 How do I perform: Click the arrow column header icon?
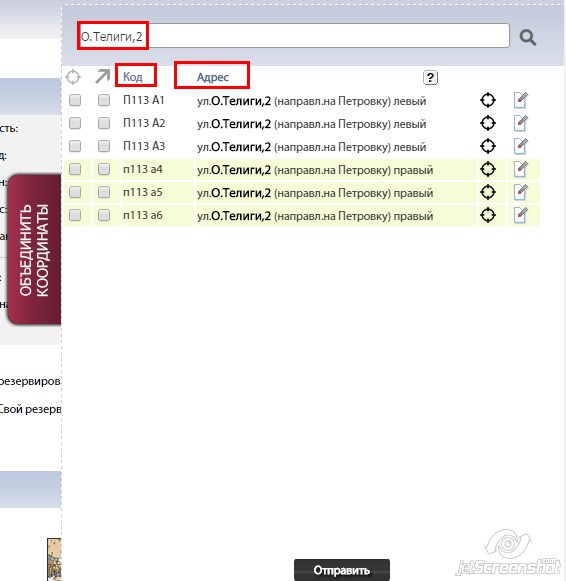103,76
